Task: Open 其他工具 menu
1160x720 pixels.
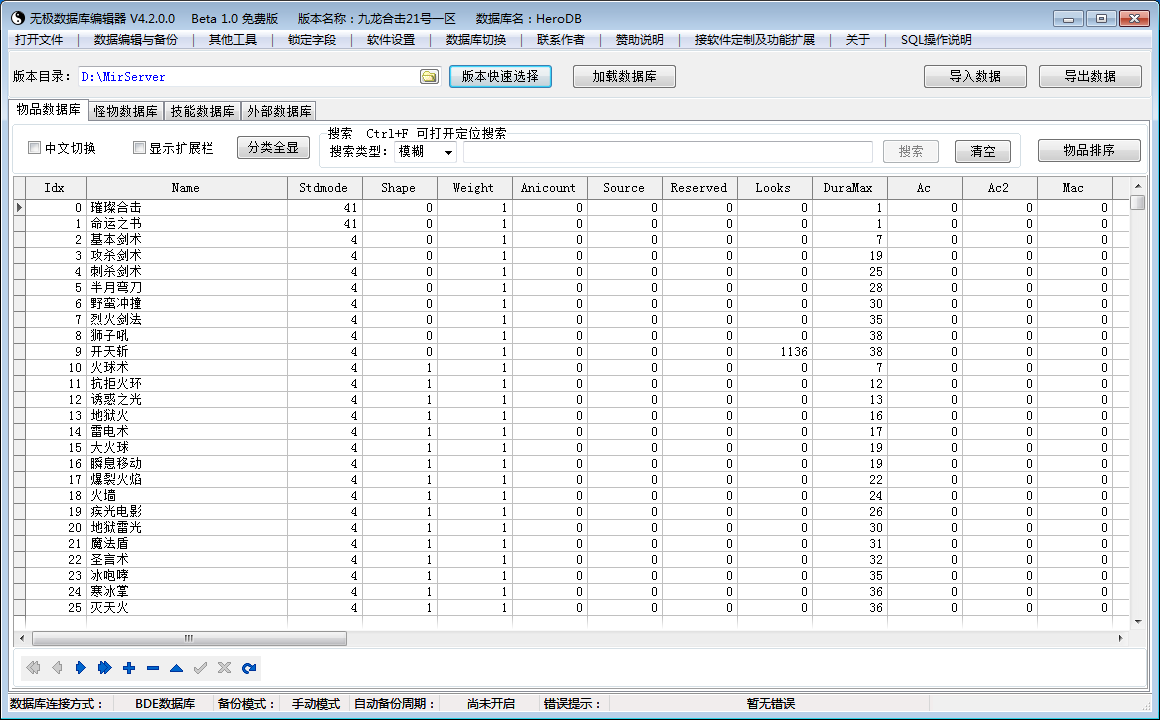Action: tap(232, 40)
